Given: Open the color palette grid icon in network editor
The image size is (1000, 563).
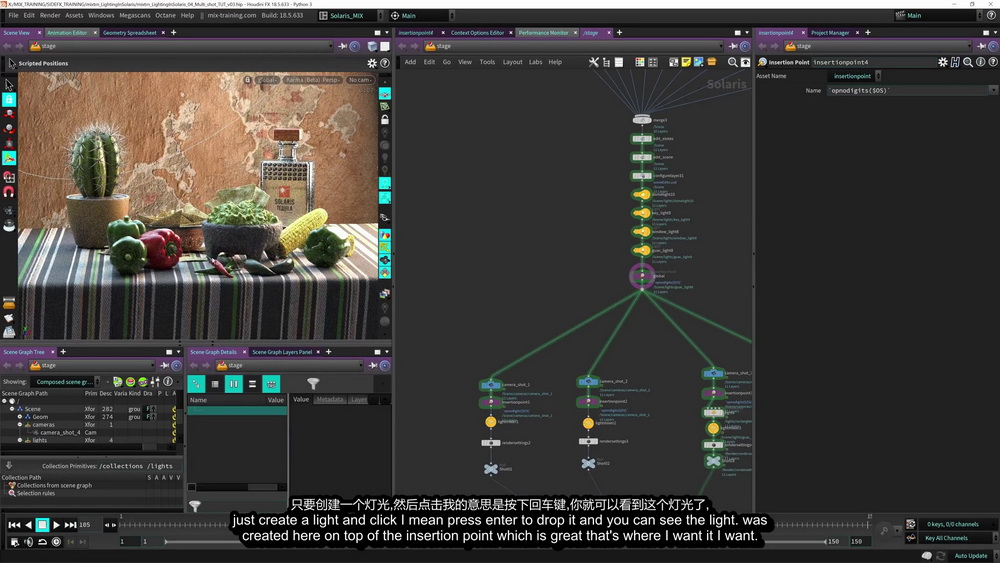Looking at the screenshot, I should point(640,62).
